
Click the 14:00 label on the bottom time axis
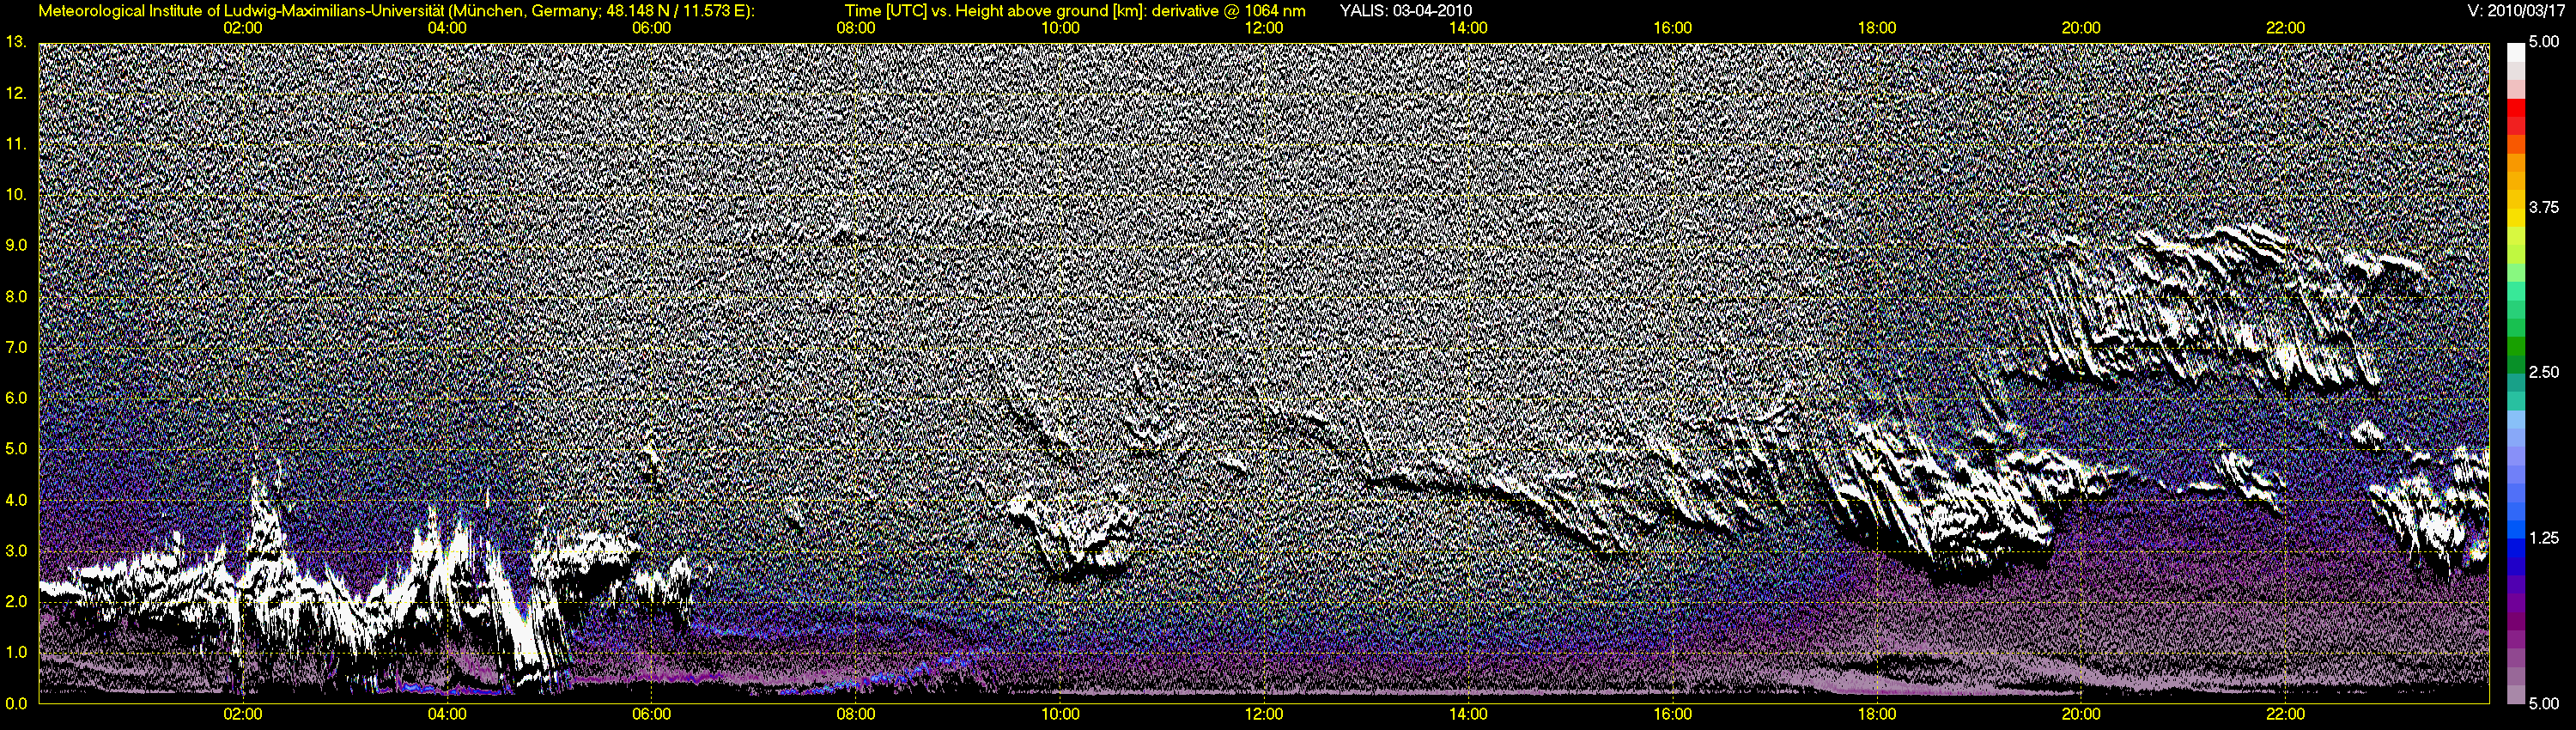tap(1468, 715)
